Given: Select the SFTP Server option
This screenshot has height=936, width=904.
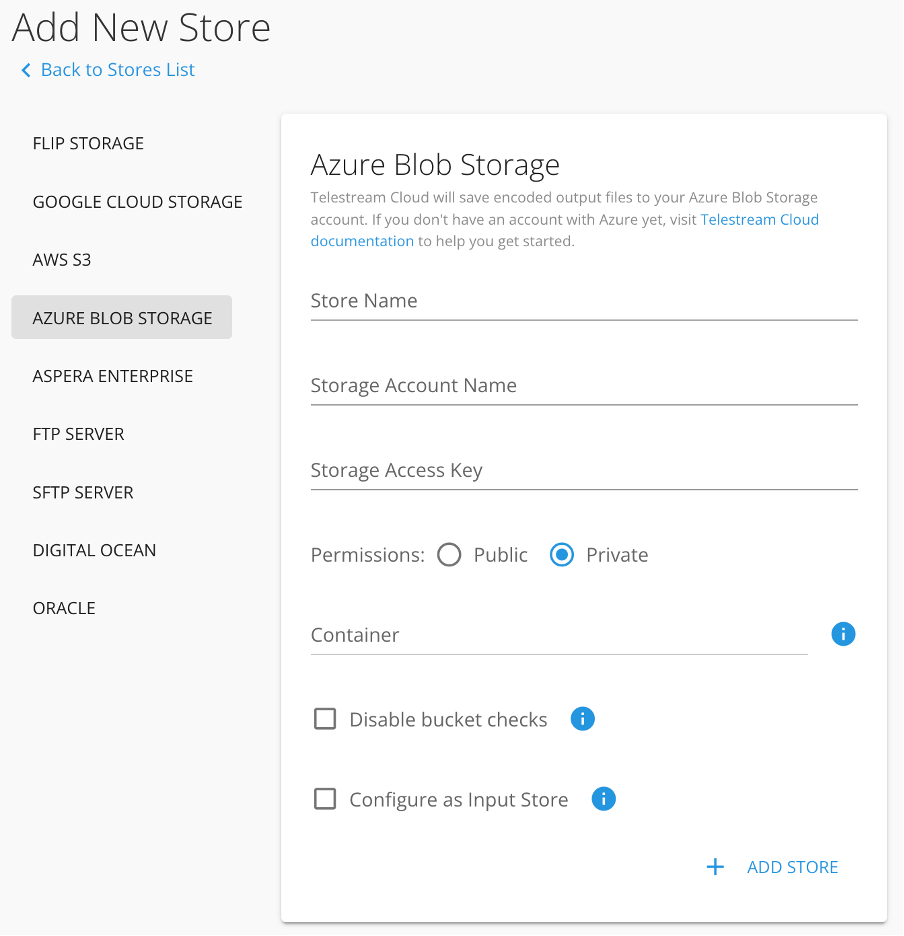Looking at the screenshot, I should 82,492.
